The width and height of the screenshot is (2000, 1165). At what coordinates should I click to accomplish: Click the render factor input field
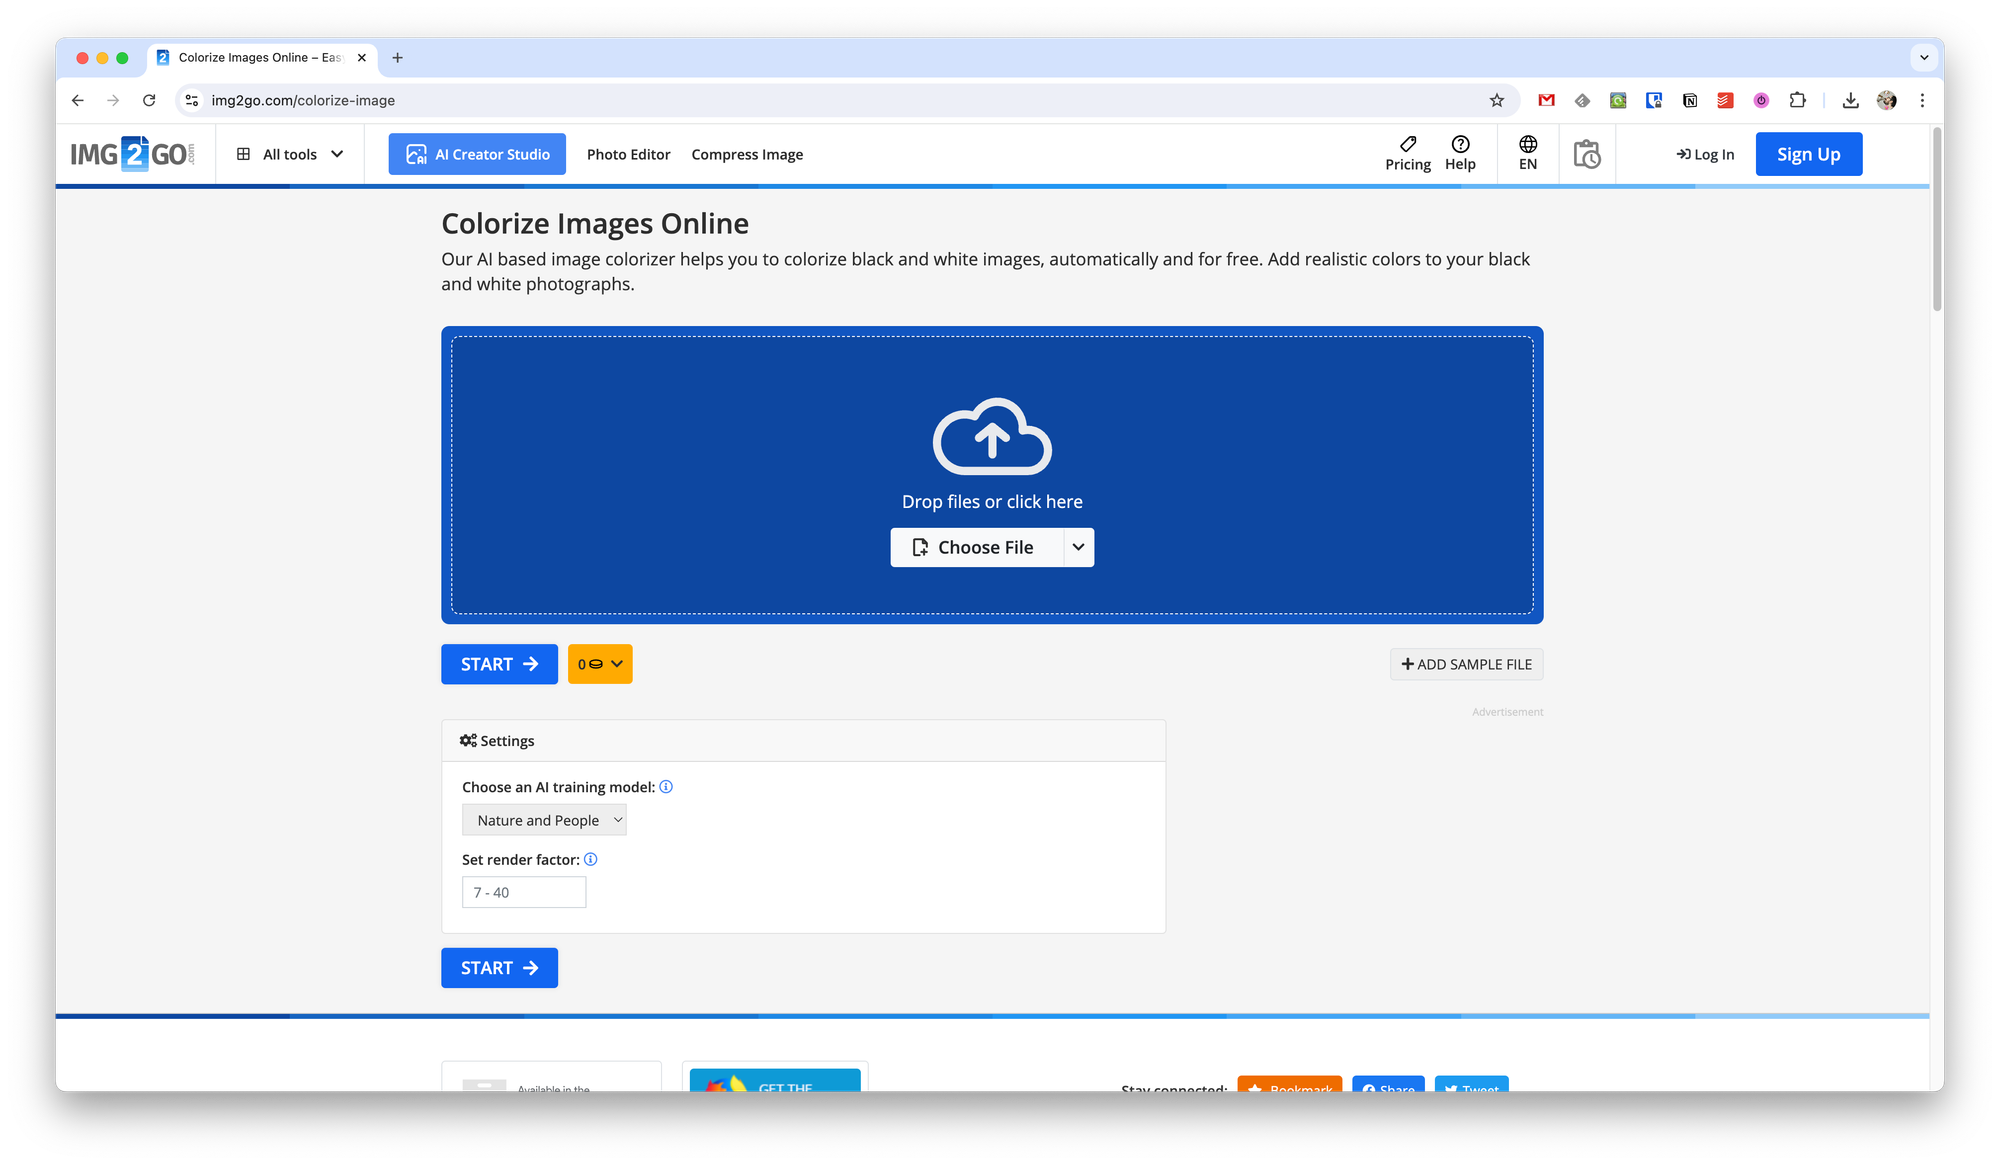tap(524, 892)
